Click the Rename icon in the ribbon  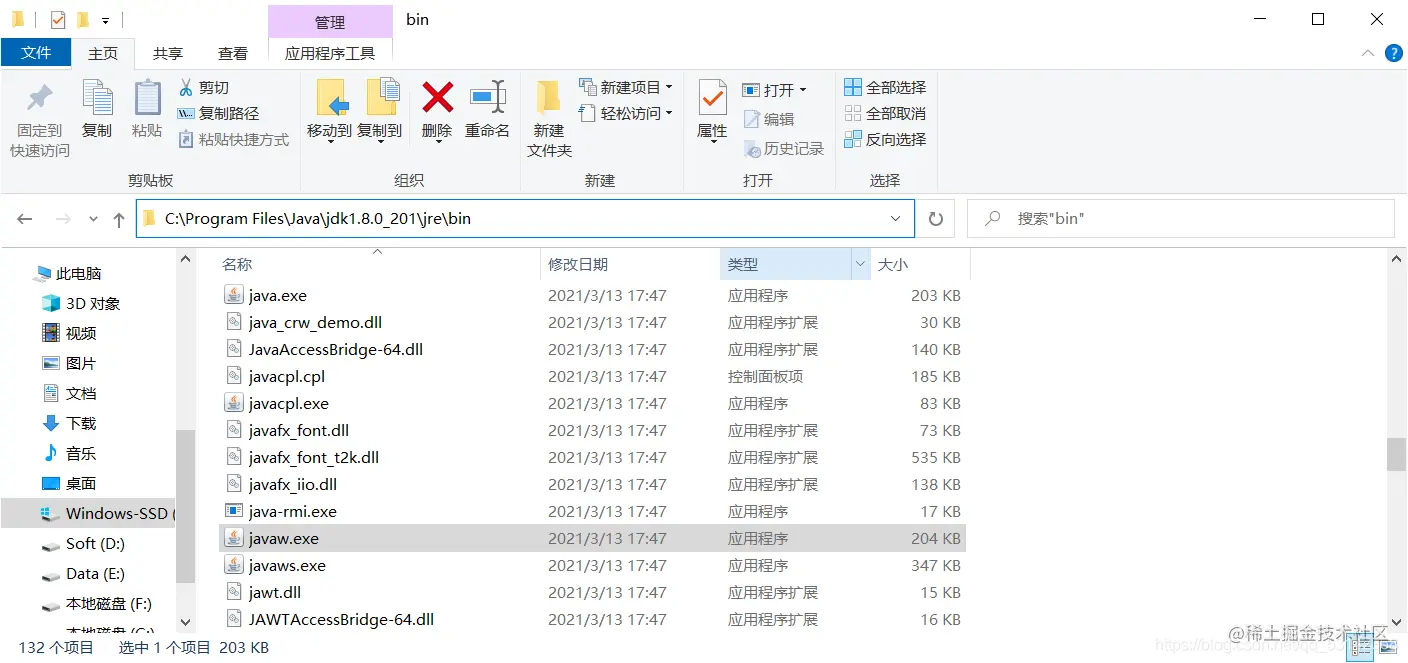[x=487, y=112]
